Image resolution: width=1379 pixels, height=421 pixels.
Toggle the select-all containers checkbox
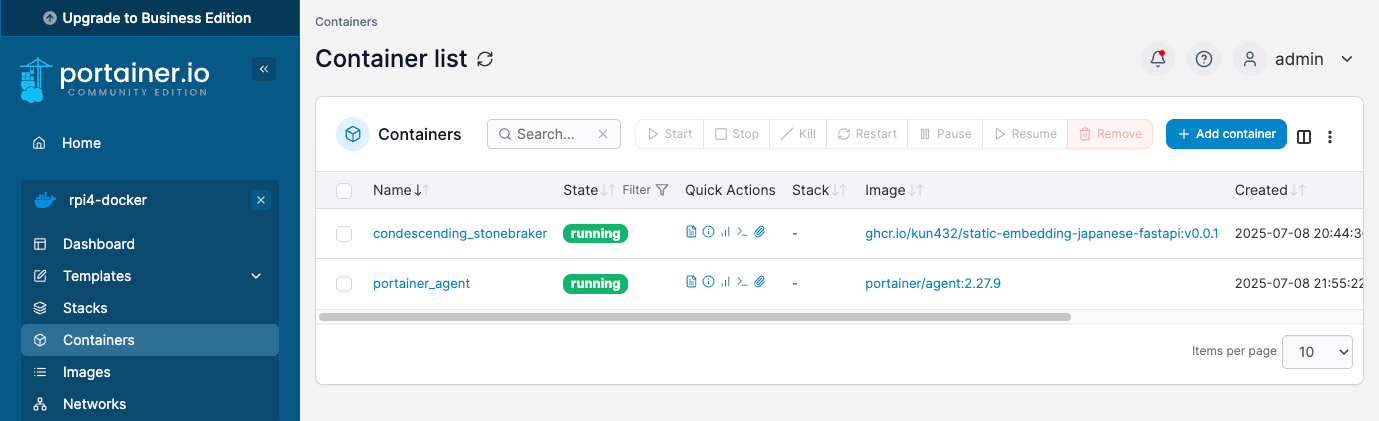(344, 190)
